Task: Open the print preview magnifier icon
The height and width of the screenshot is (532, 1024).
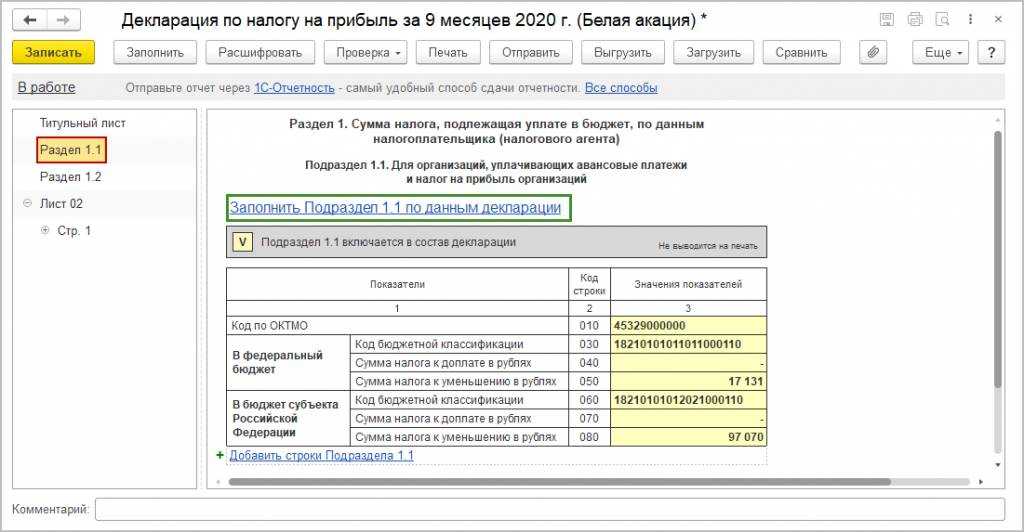Action: [941, 20]
